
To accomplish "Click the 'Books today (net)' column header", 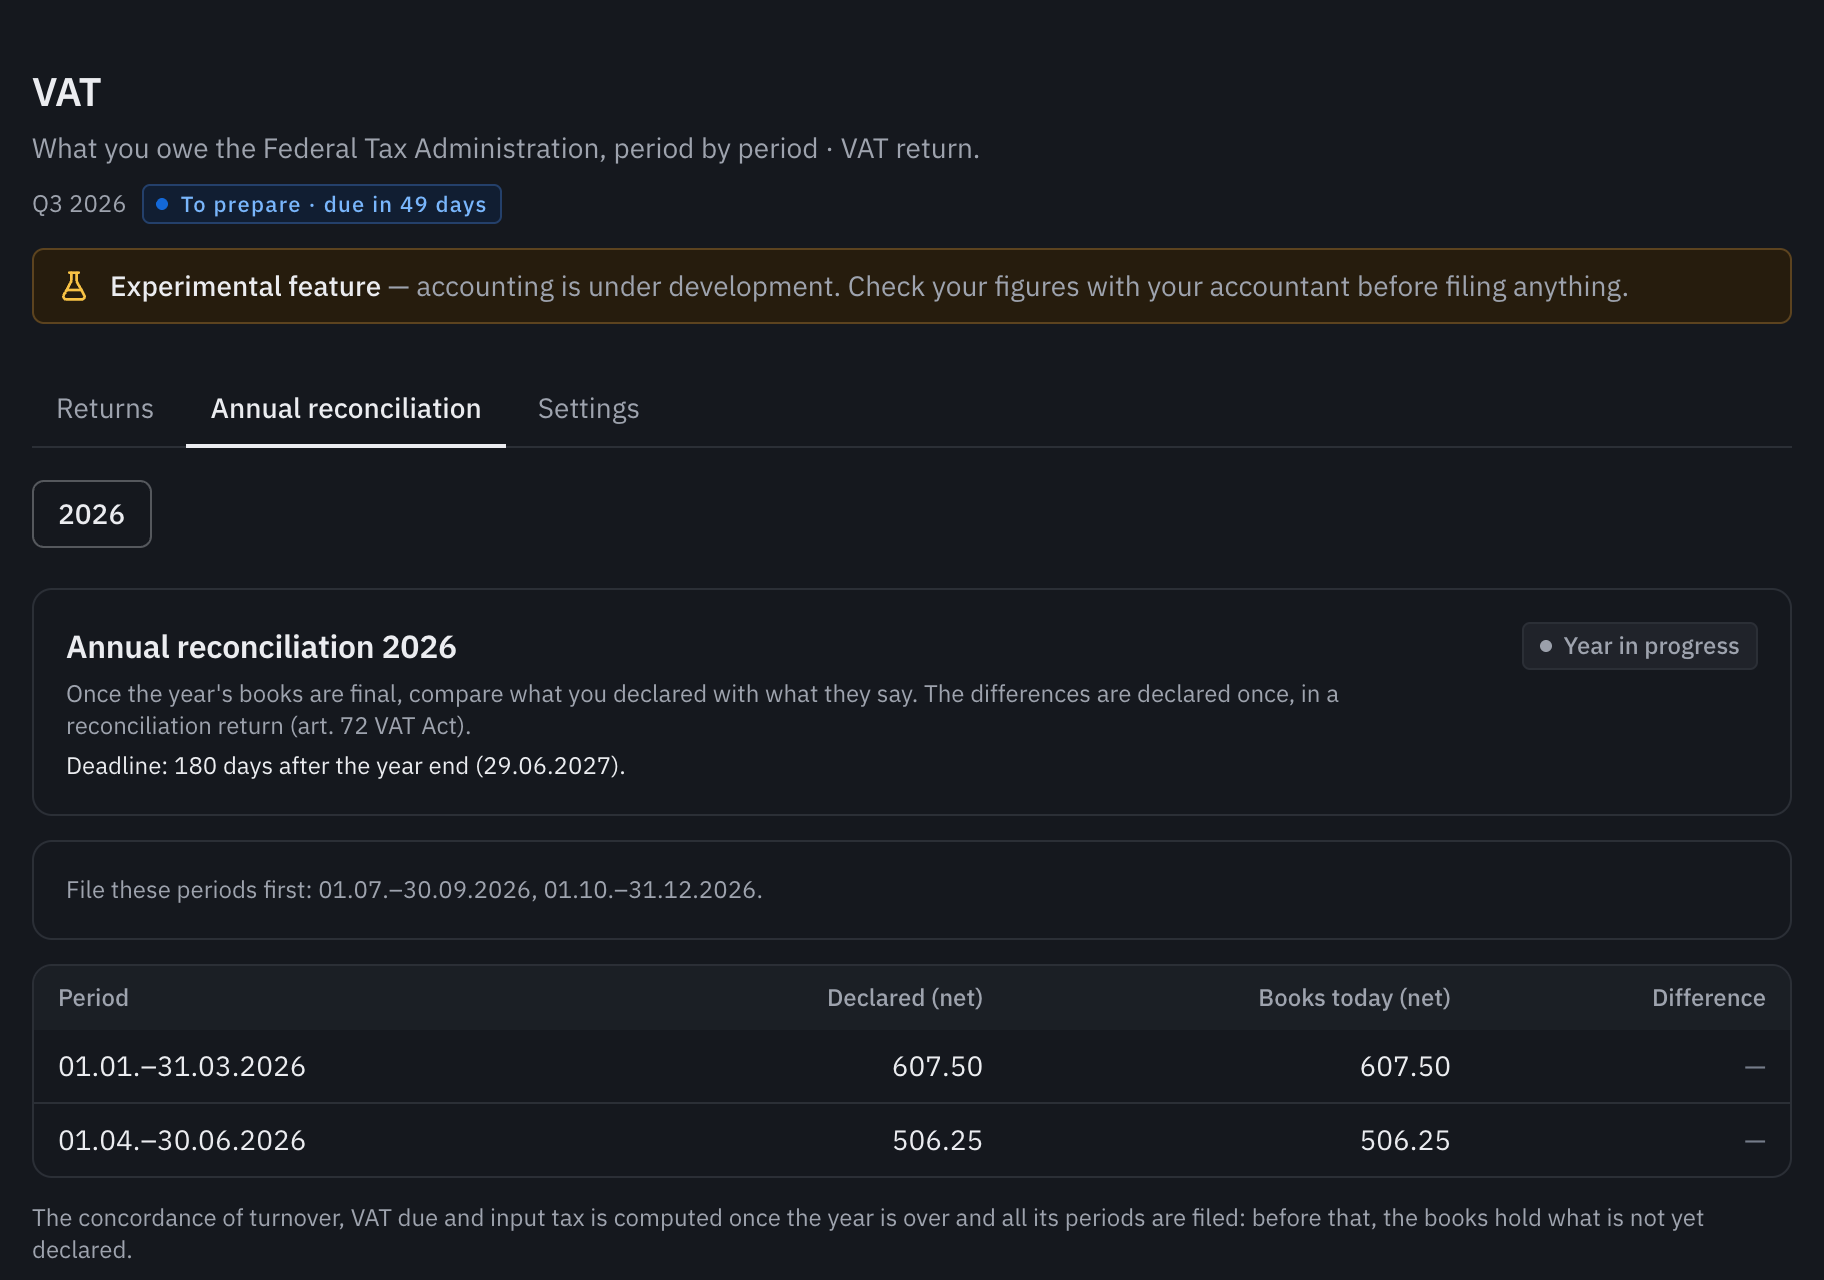I will [1354, 998].
